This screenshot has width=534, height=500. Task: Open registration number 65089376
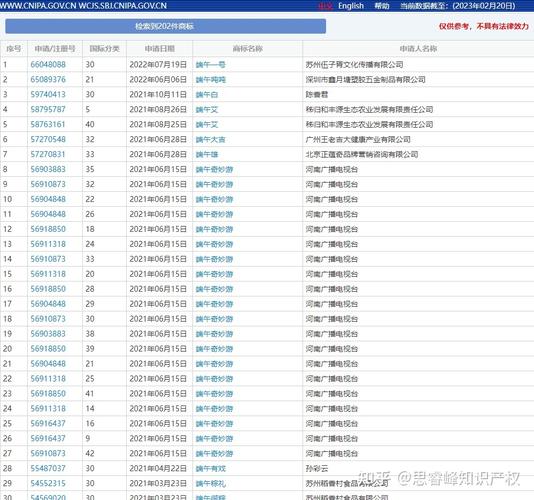48,79
